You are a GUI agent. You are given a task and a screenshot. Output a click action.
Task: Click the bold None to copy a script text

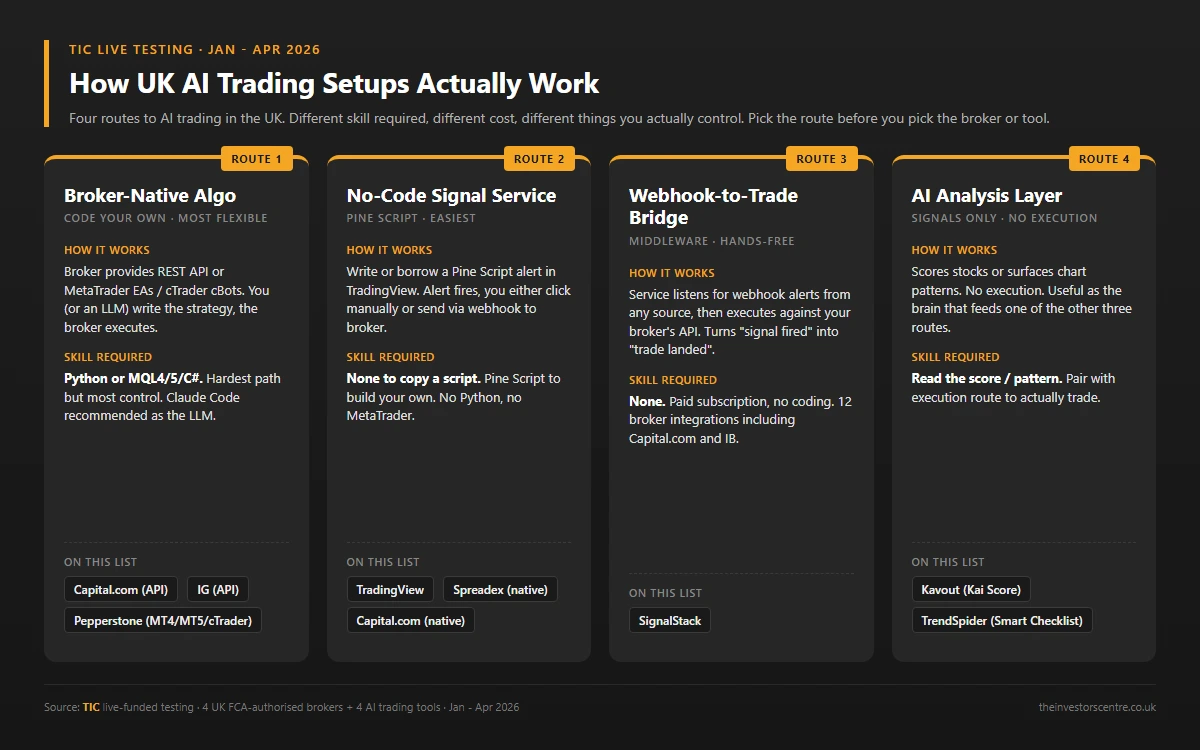point(415,379)
